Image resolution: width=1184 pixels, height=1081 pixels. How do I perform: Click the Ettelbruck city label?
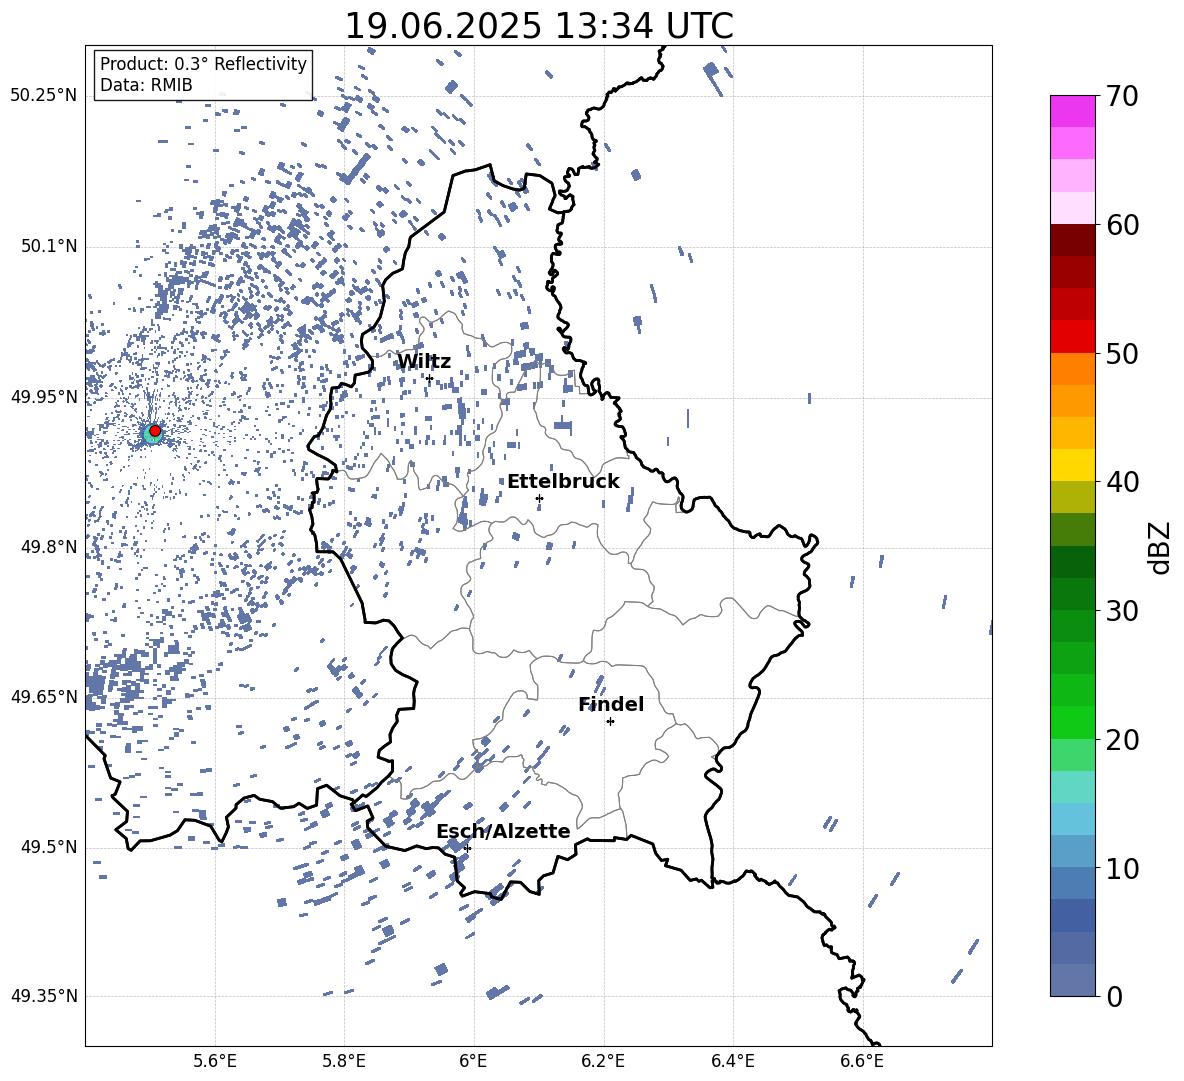563,482
